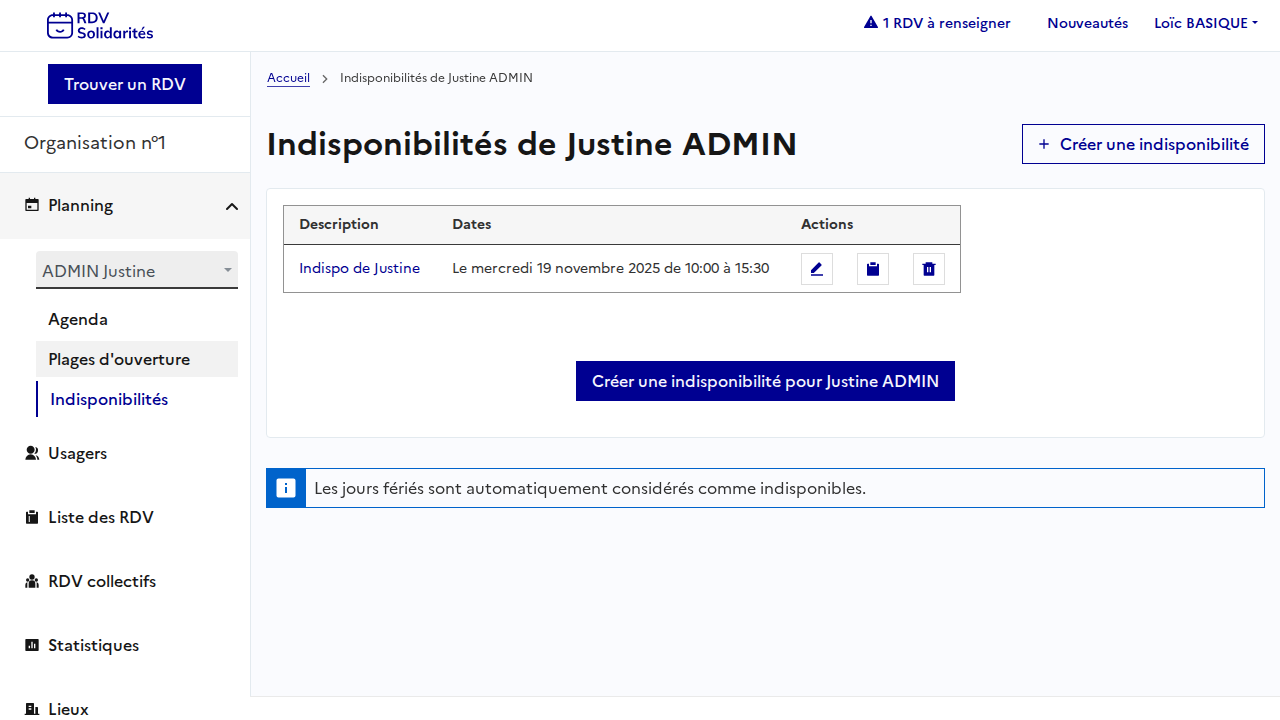Screen dimensions: 1280x720
Task: Click the pencil edit icon for Indispo de Justine
Action: pyautogui.click(x=817, y=269)
